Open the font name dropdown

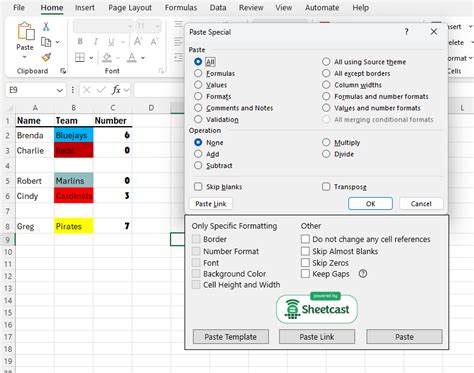coord(130,26)
